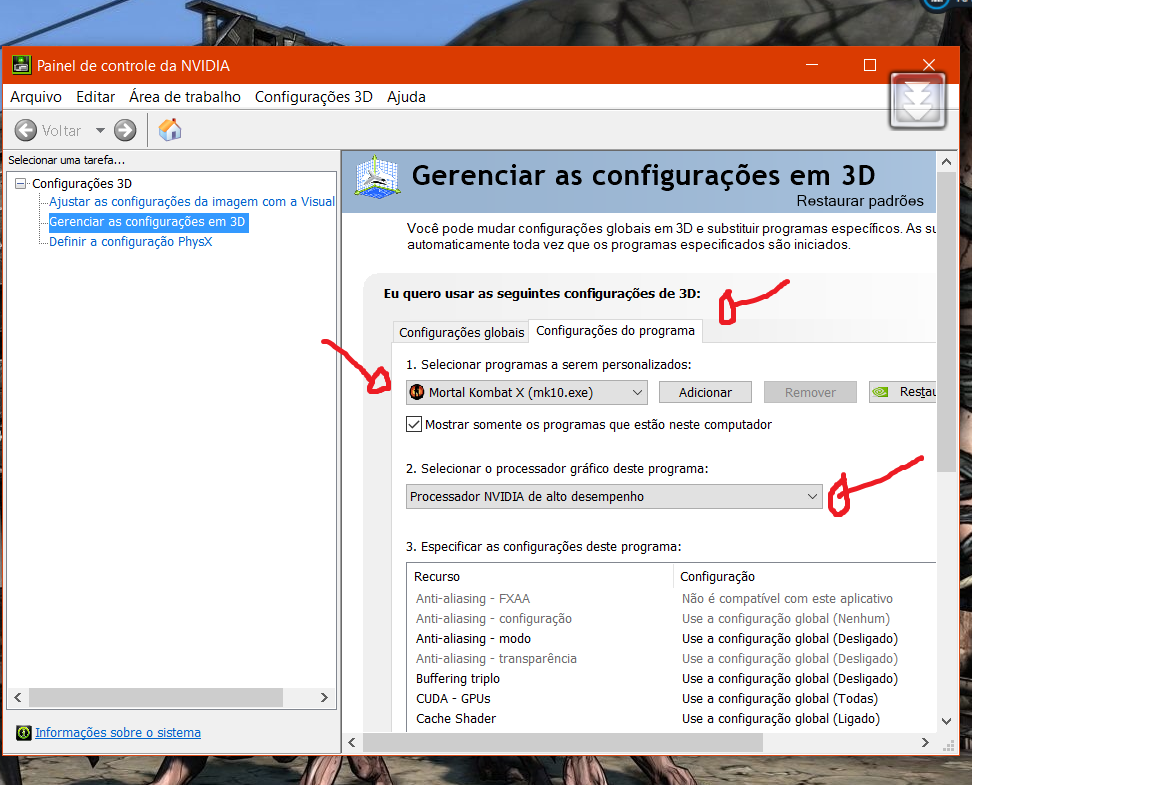Screen dimensions: 1152x785
Task: Click the Recurso column header
Action: [x=540, y=577]
